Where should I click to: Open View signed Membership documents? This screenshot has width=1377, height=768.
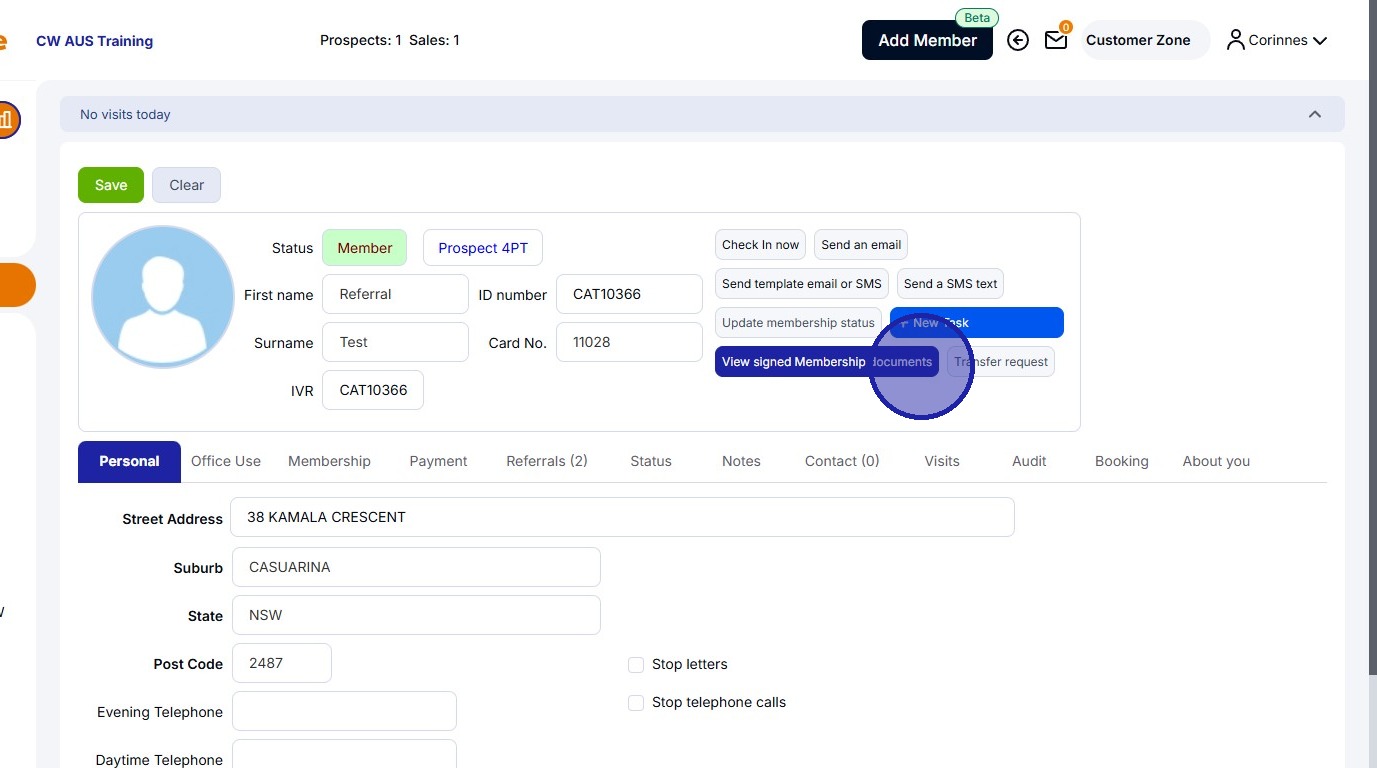827,362
